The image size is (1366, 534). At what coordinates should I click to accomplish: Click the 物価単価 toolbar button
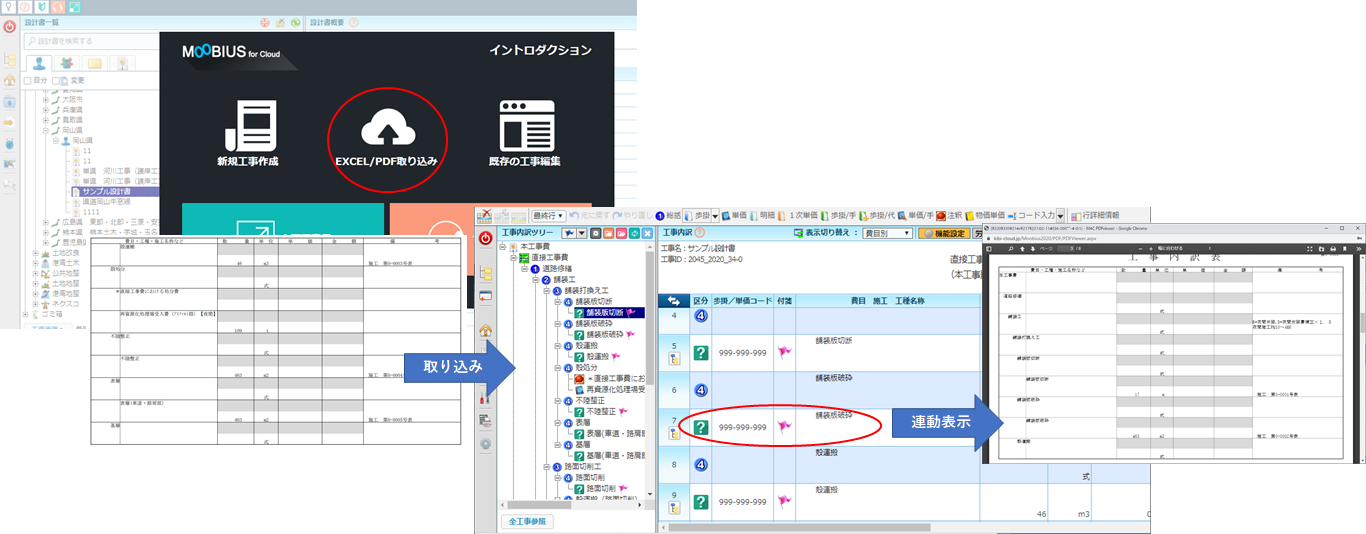[984, 215]
